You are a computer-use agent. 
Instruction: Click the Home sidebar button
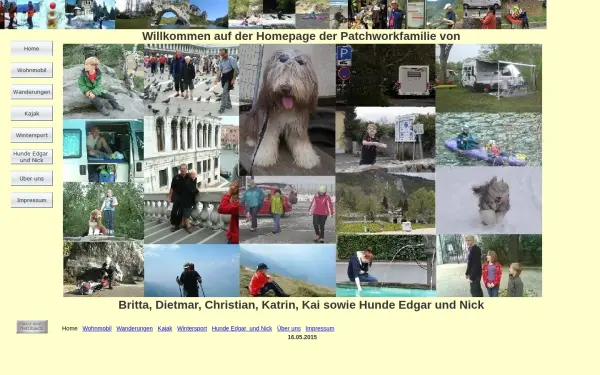[32, 49]
